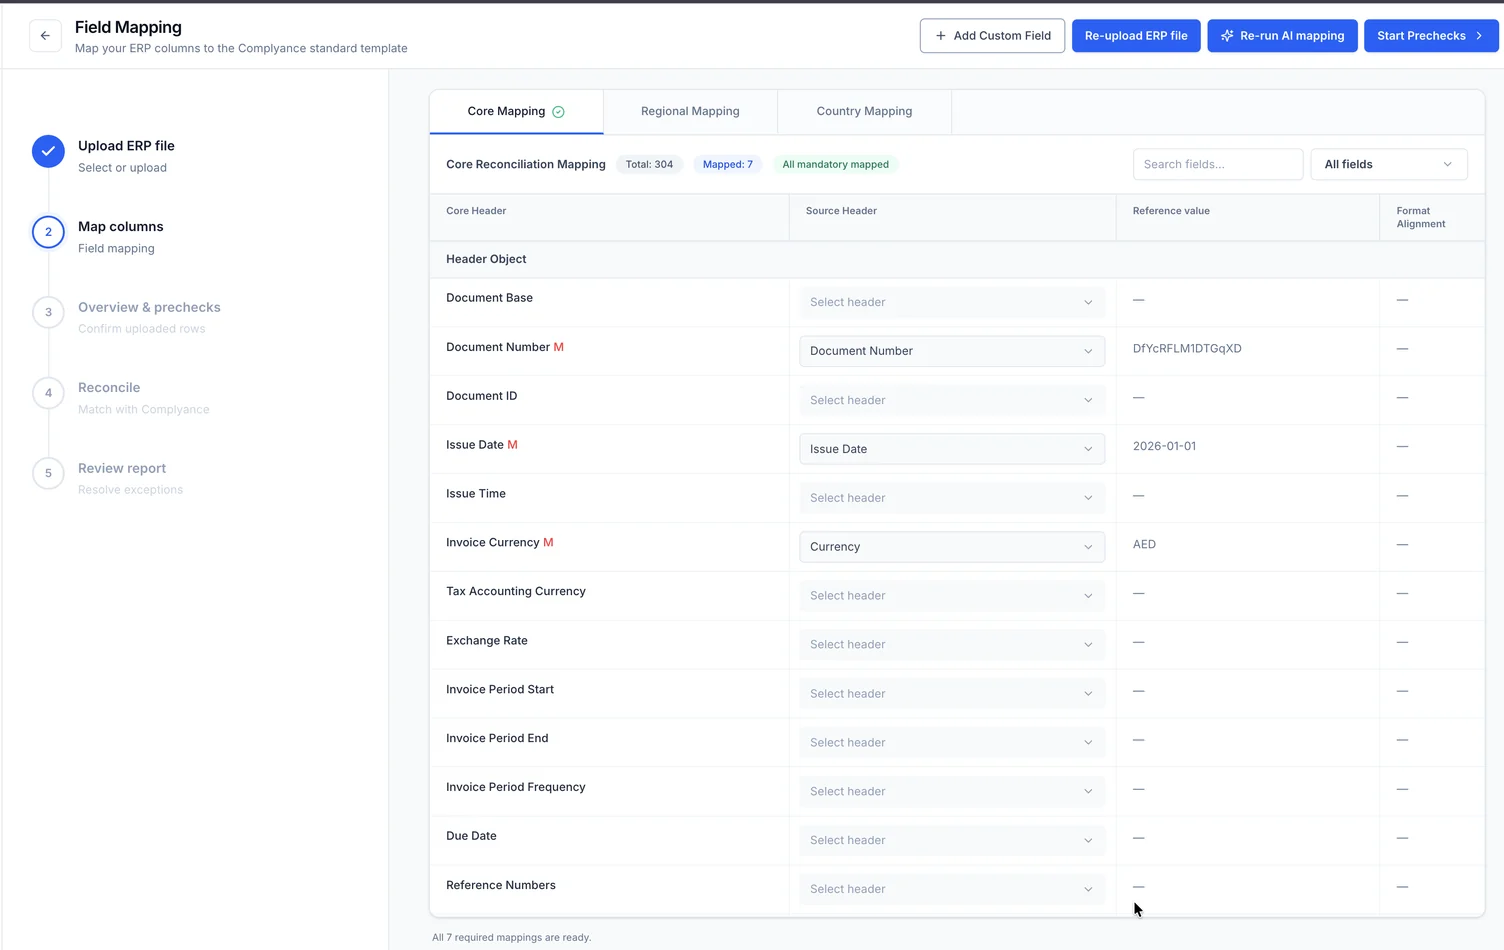Click the step 3 Overview & prechecks circle
This screenshot has height=950, width=1504.
tap(48, 312)
